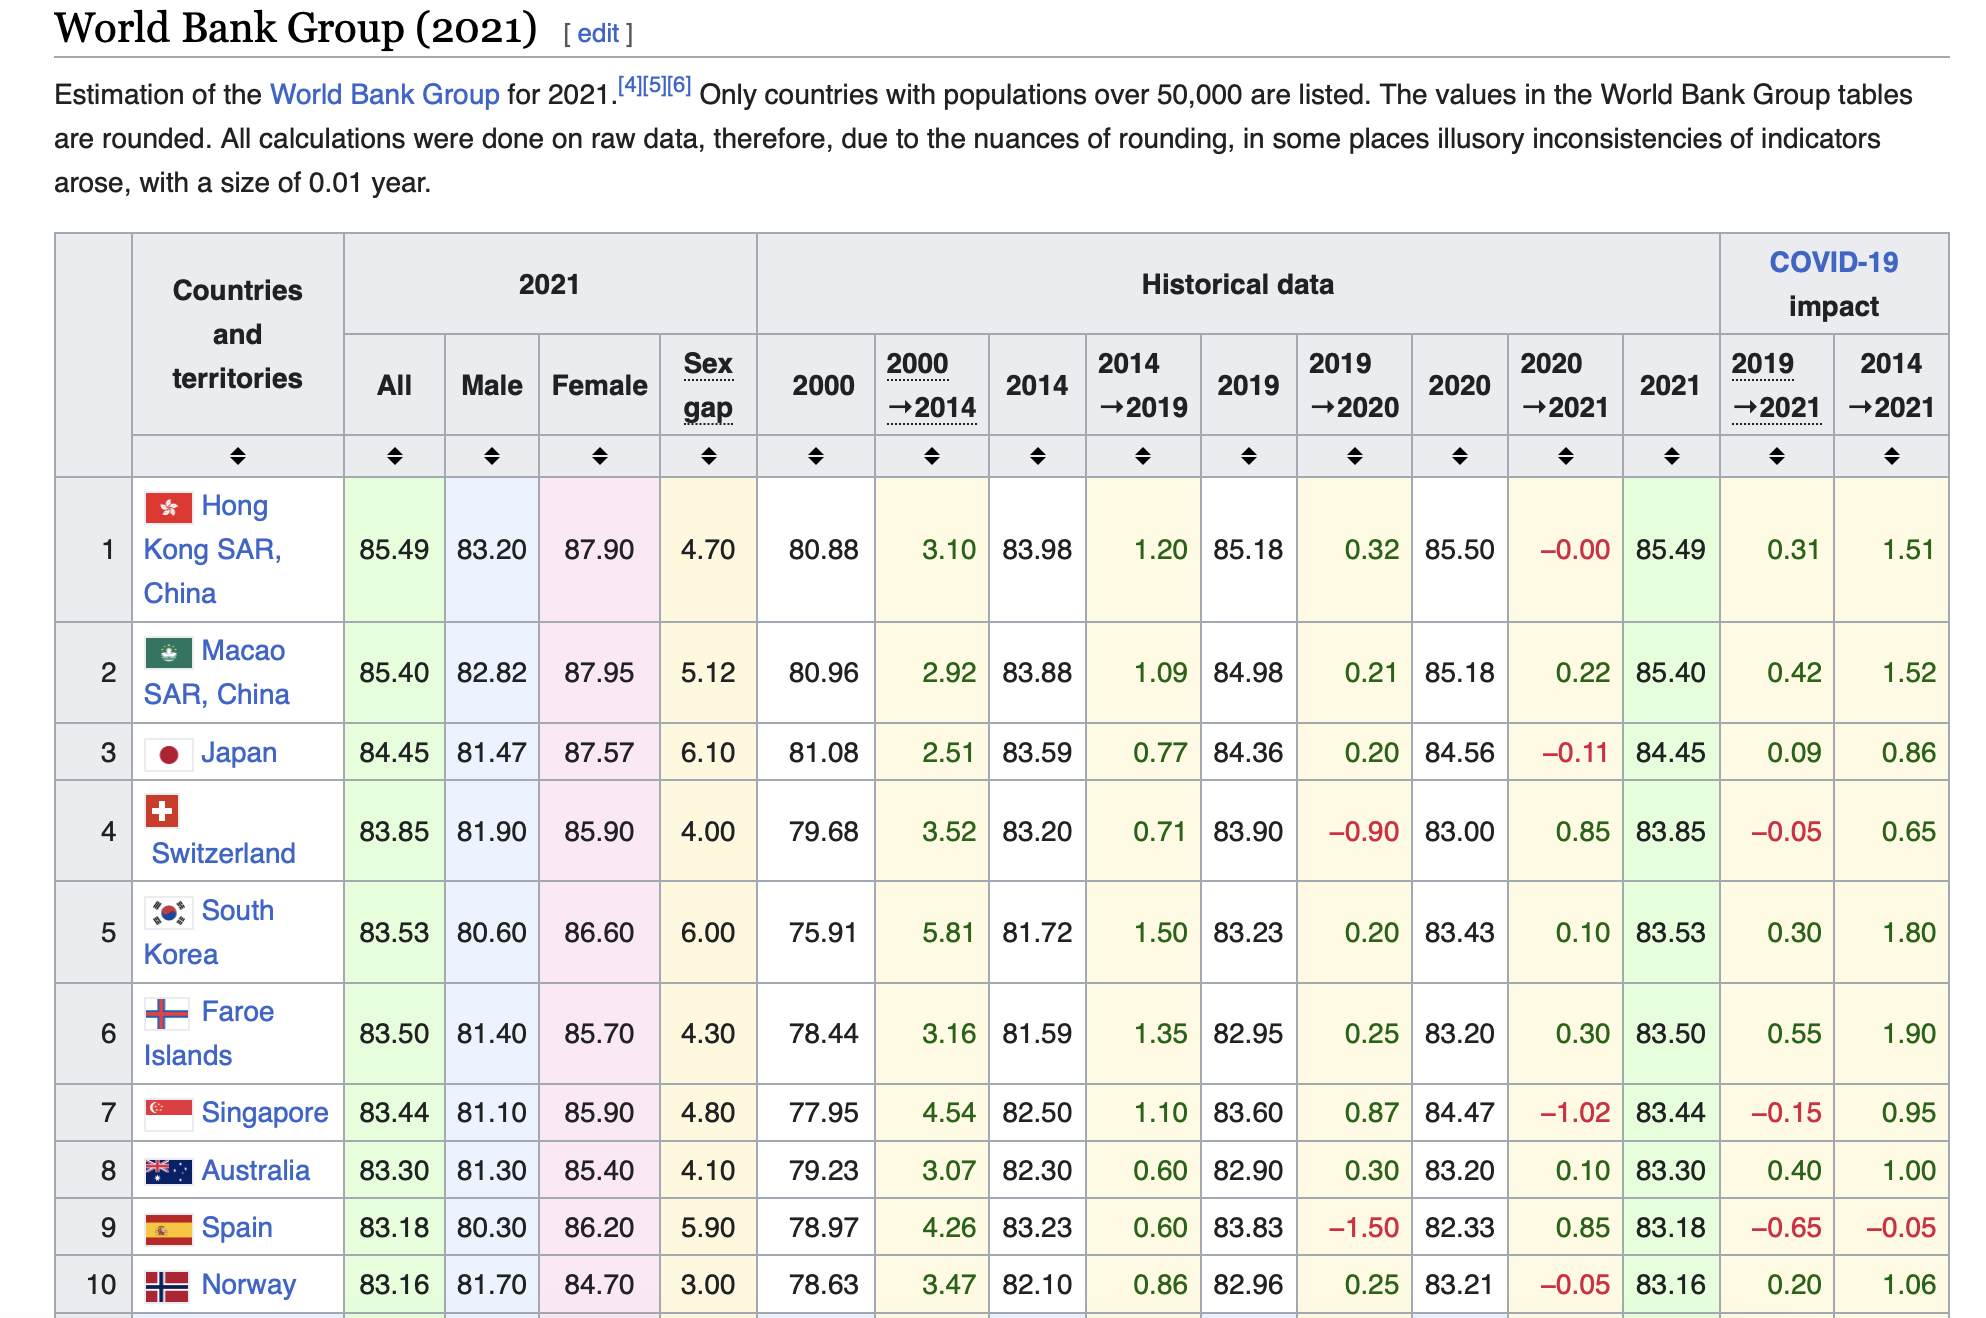Sort by 2019→2020 column arrows

(x=1355, y=456)
